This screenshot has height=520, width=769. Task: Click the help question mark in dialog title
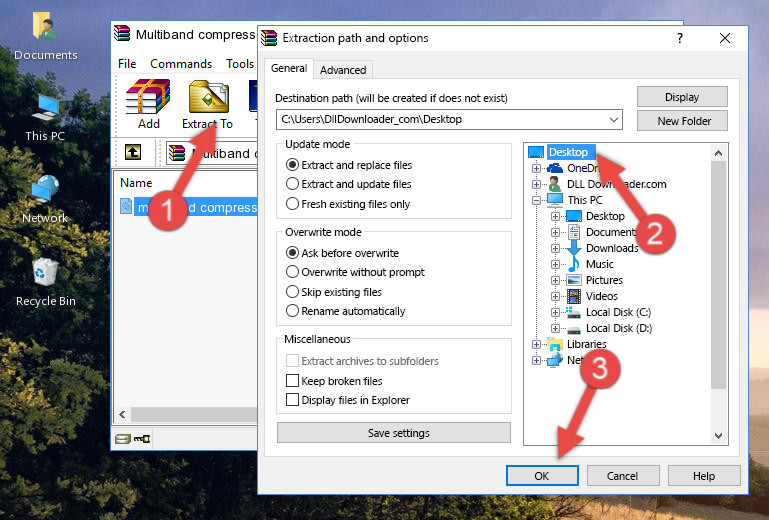tap(680, 38)
